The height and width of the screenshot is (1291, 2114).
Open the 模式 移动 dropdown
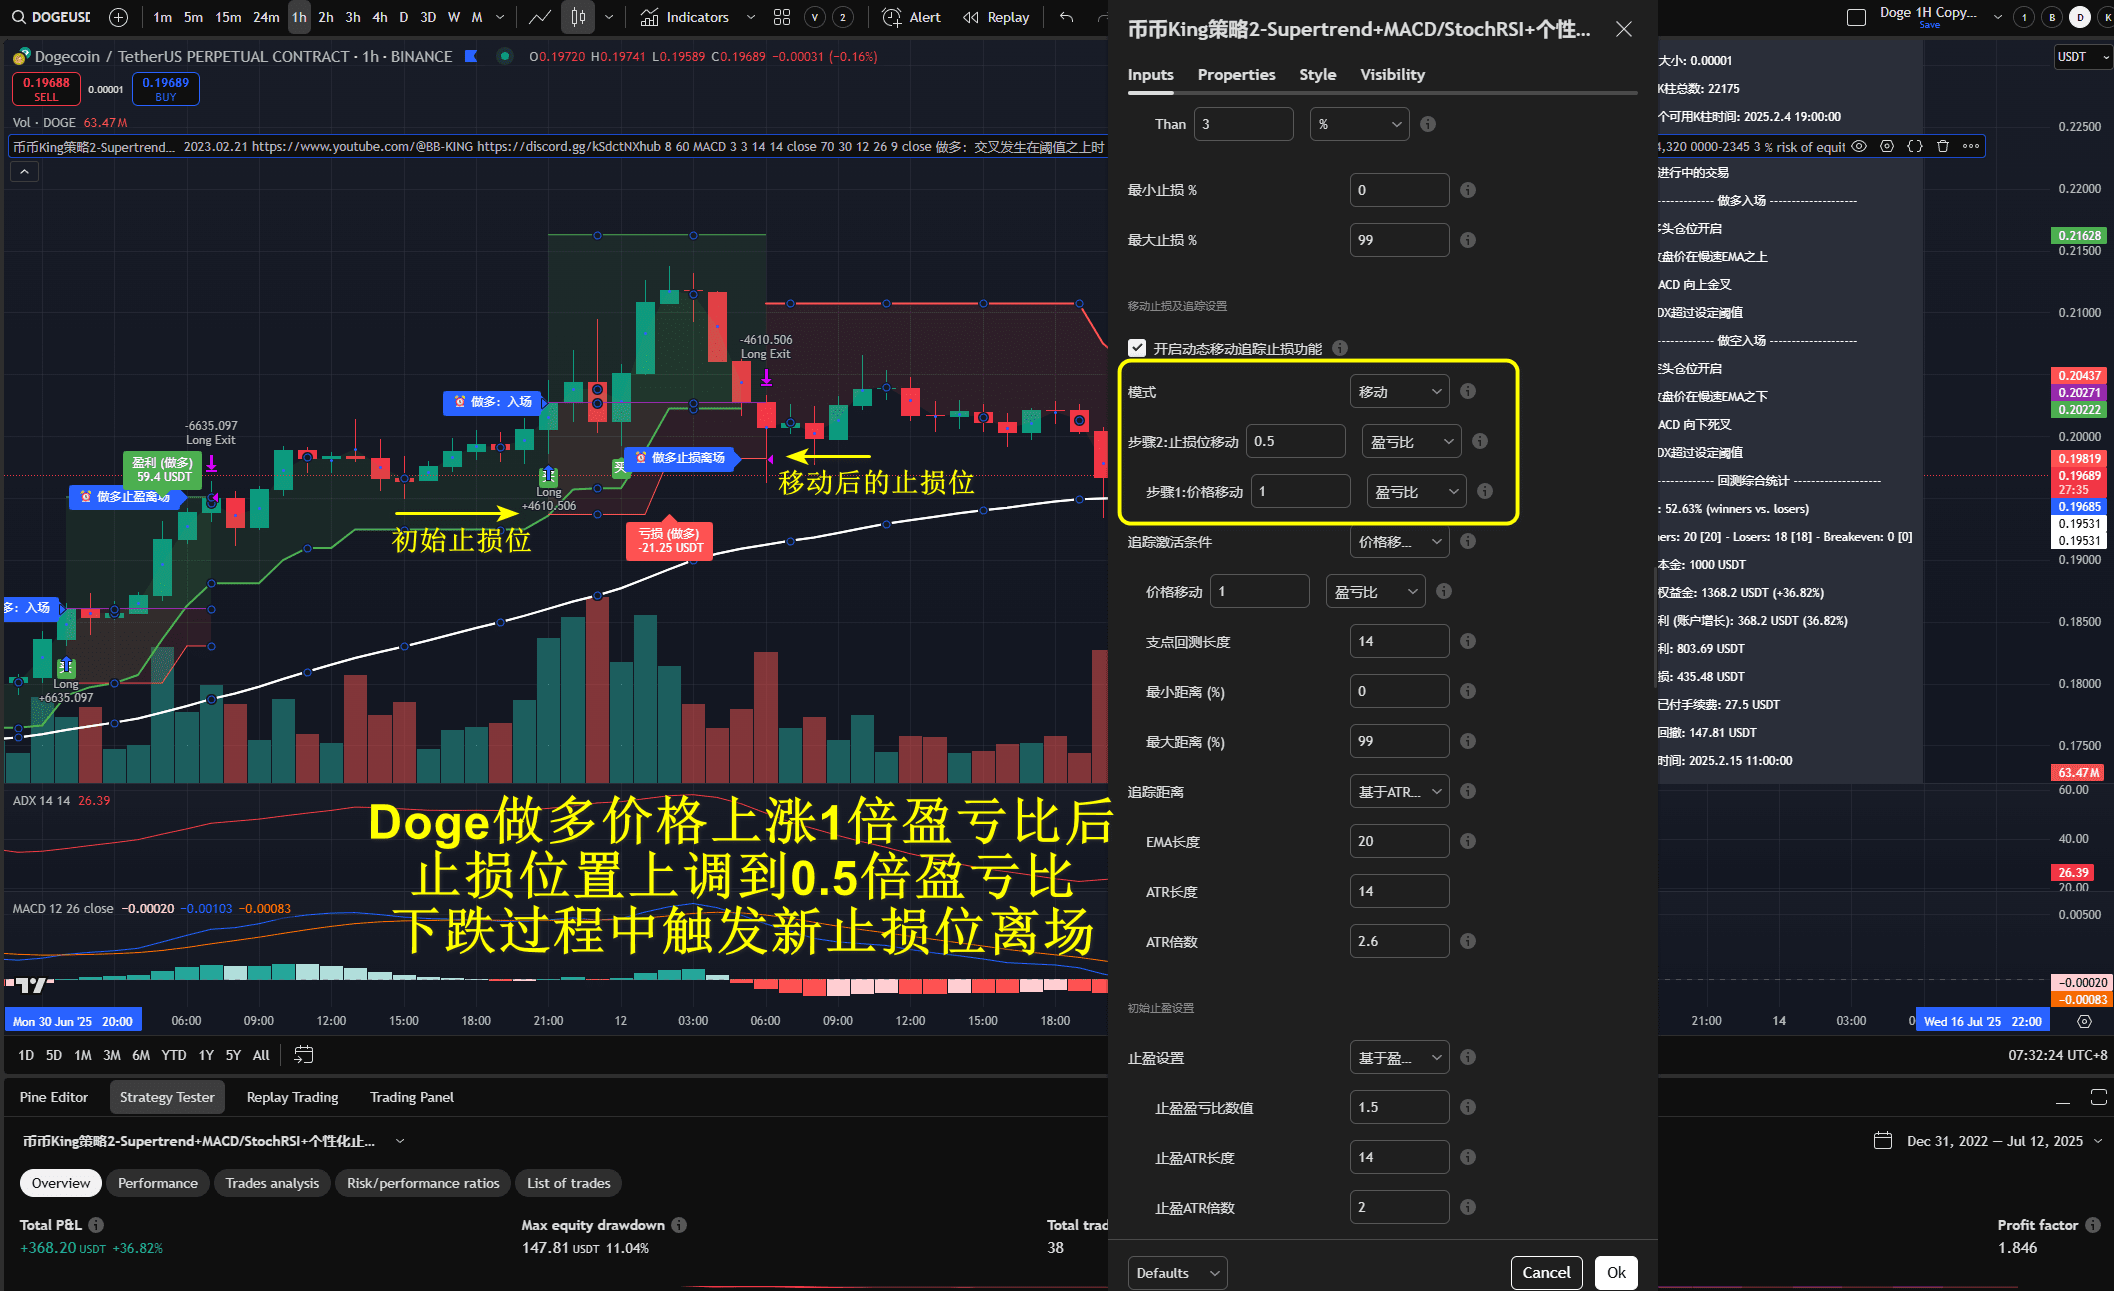(1399, 392)
